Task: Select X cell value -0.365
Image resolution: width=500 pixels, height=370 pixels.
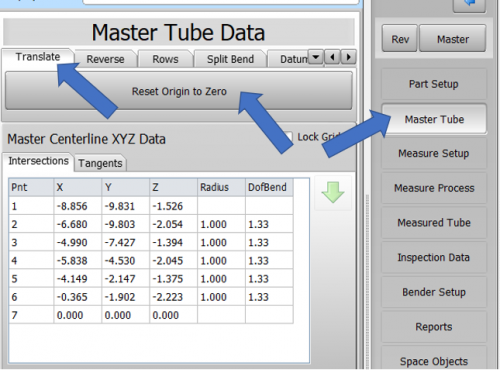Action: click(78, 297)
